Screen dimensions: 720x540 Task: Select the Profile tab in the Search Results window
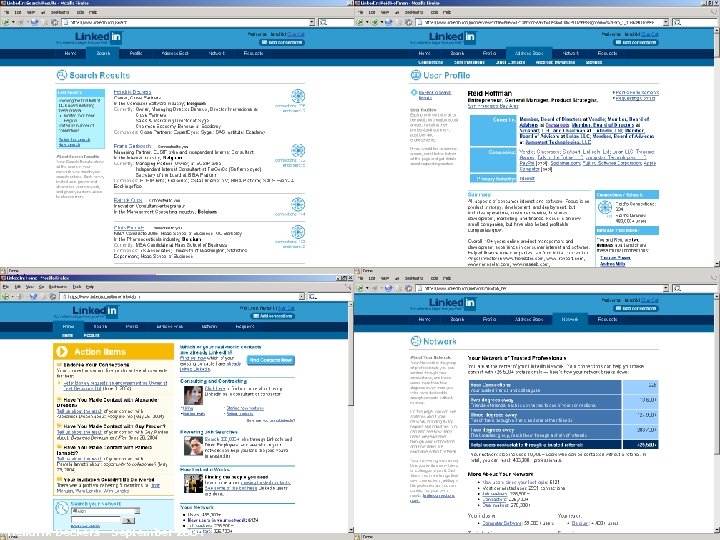tap(135, 53)
